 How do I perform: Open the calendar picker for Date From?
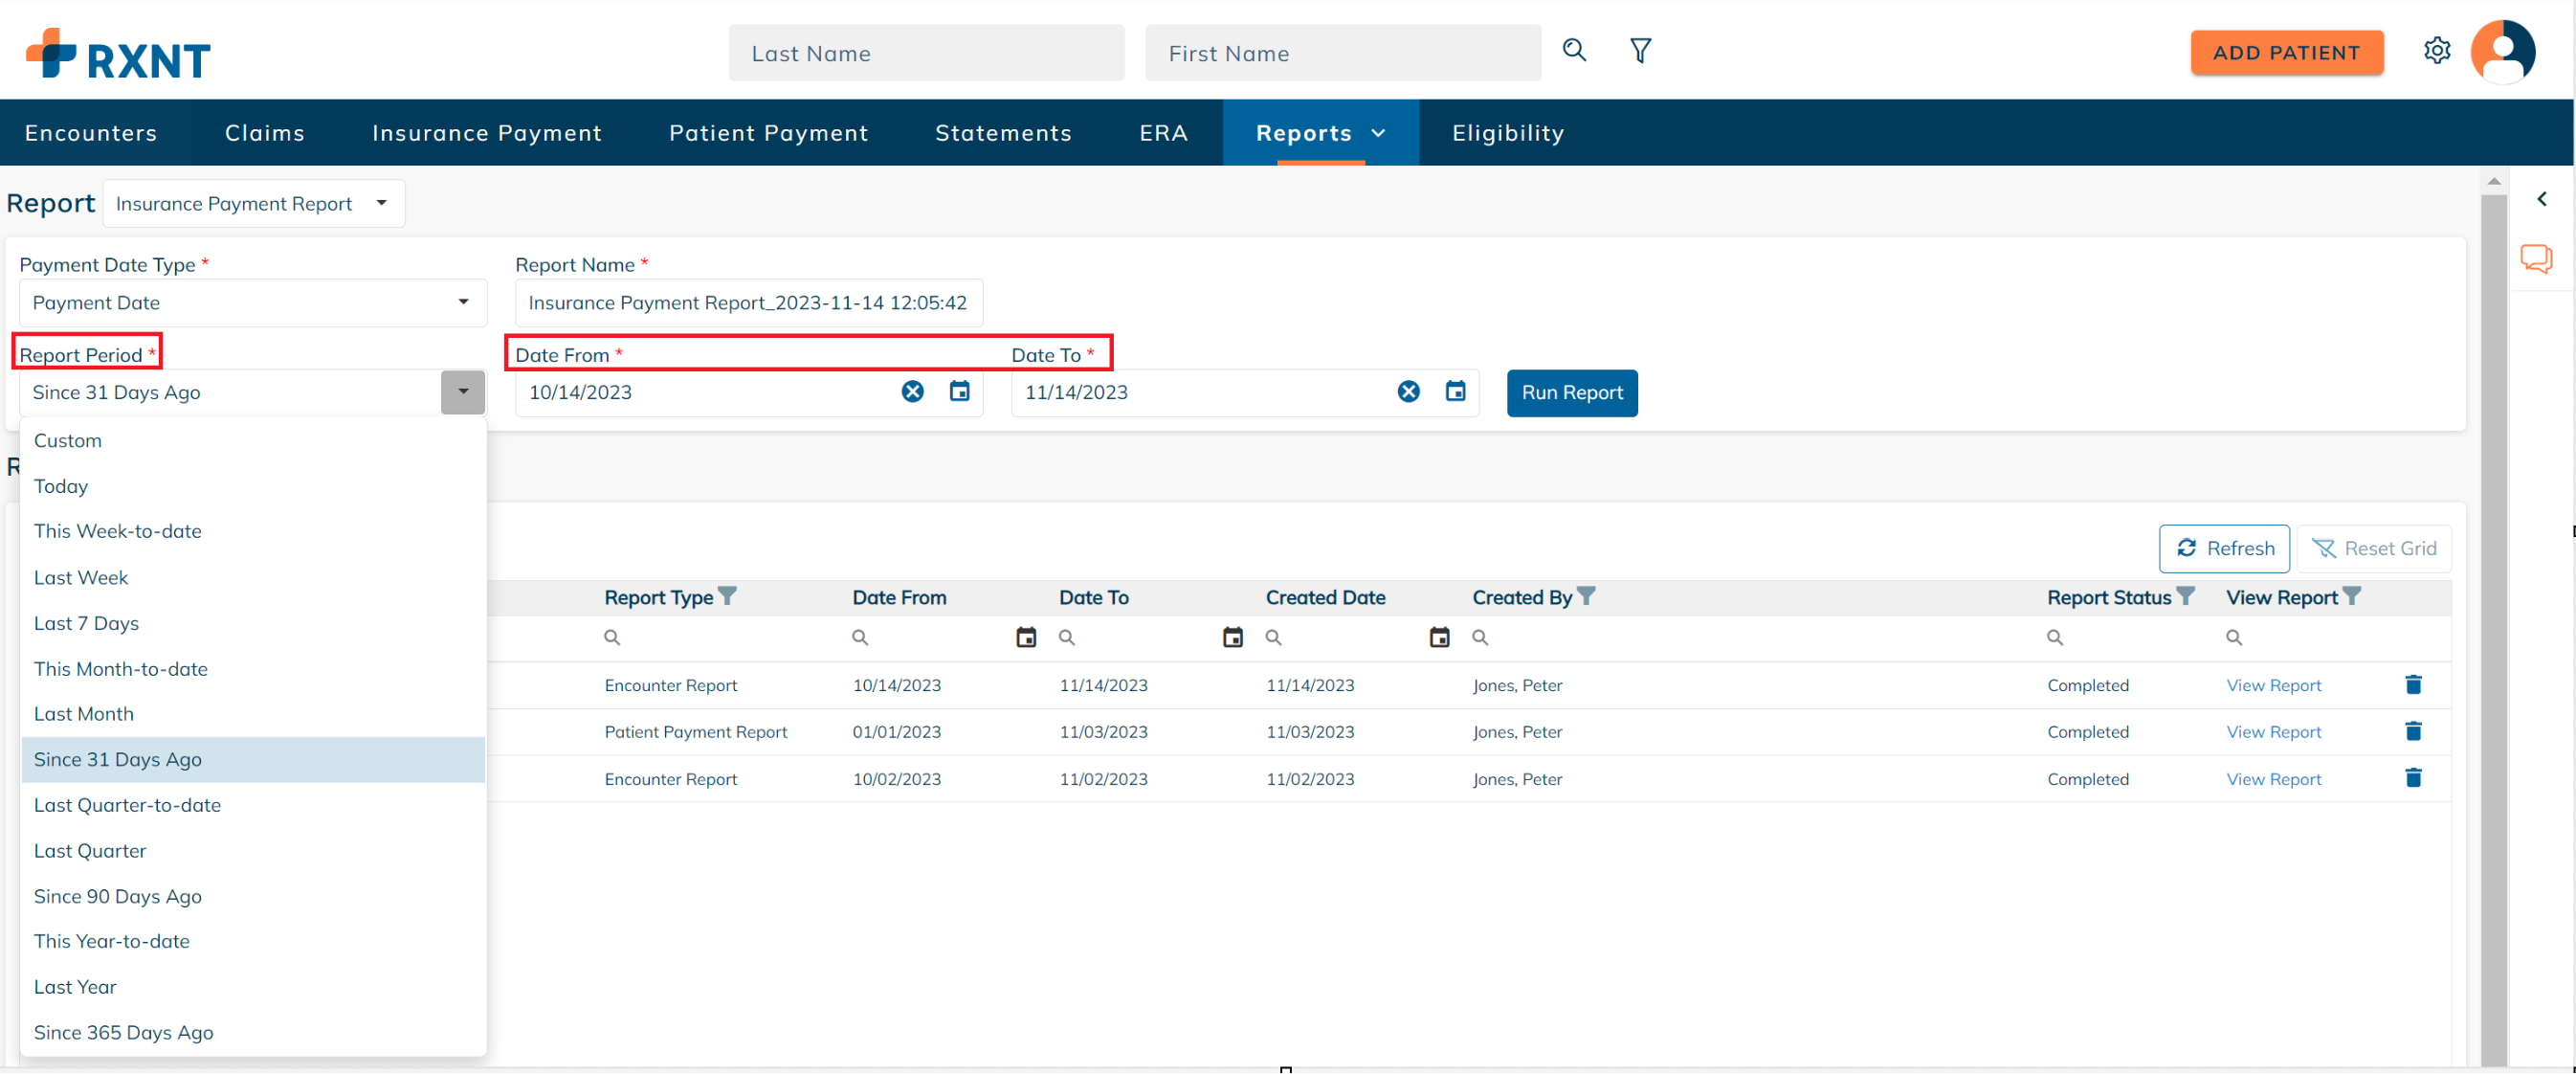(959, 392)
